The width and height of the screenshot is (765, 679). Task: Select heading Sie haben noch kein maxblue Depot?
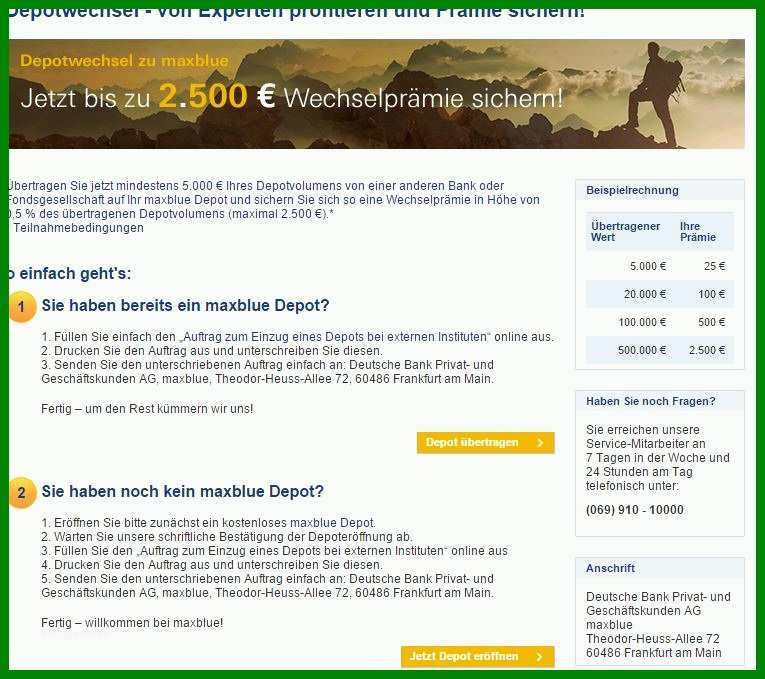click(182, 491)
